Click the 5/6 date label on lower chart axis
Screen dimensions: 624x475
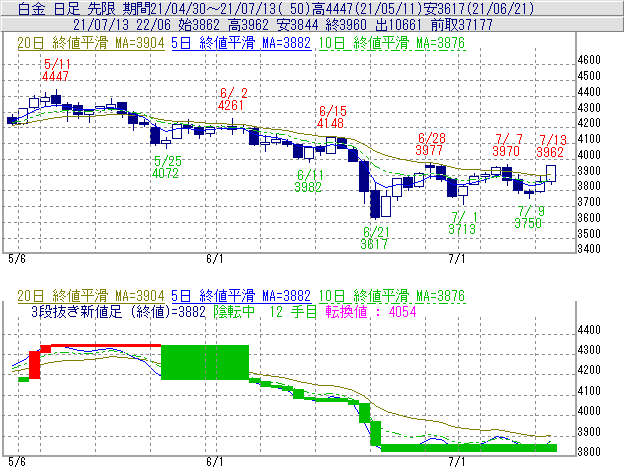point(17,461)
